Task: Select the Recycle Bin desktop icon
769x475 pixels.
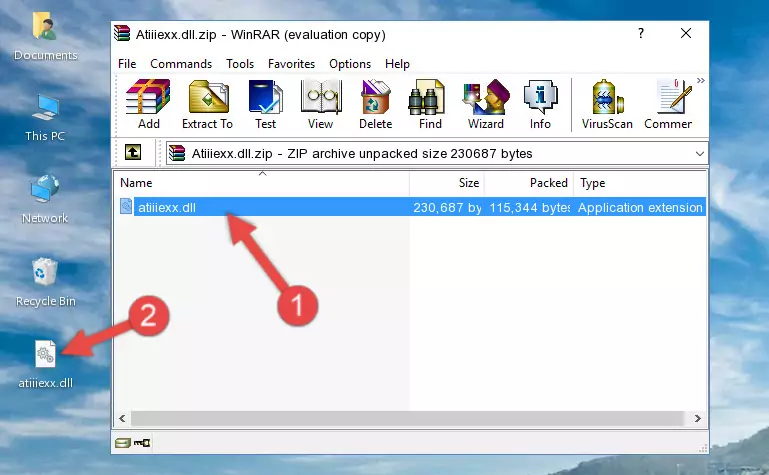Action: [x=45, y=282]
